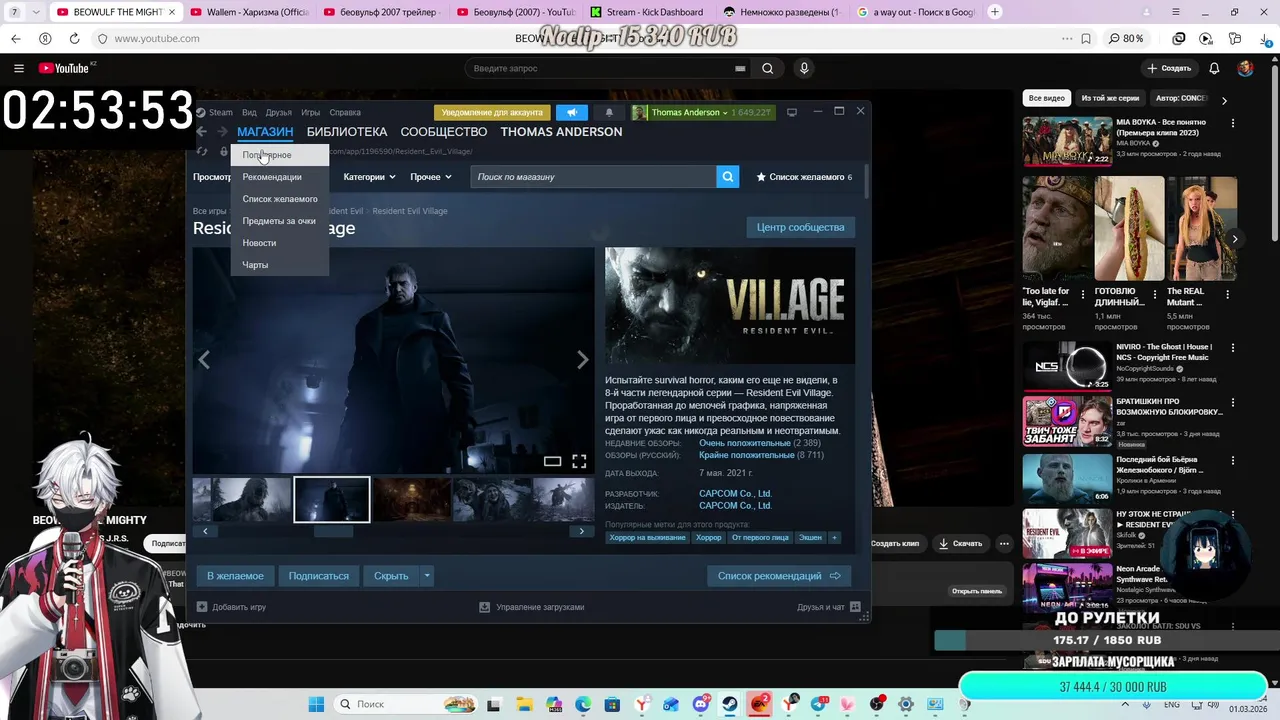
Task: Click the Friends and chat icon
Action: [x=856, y=607]
